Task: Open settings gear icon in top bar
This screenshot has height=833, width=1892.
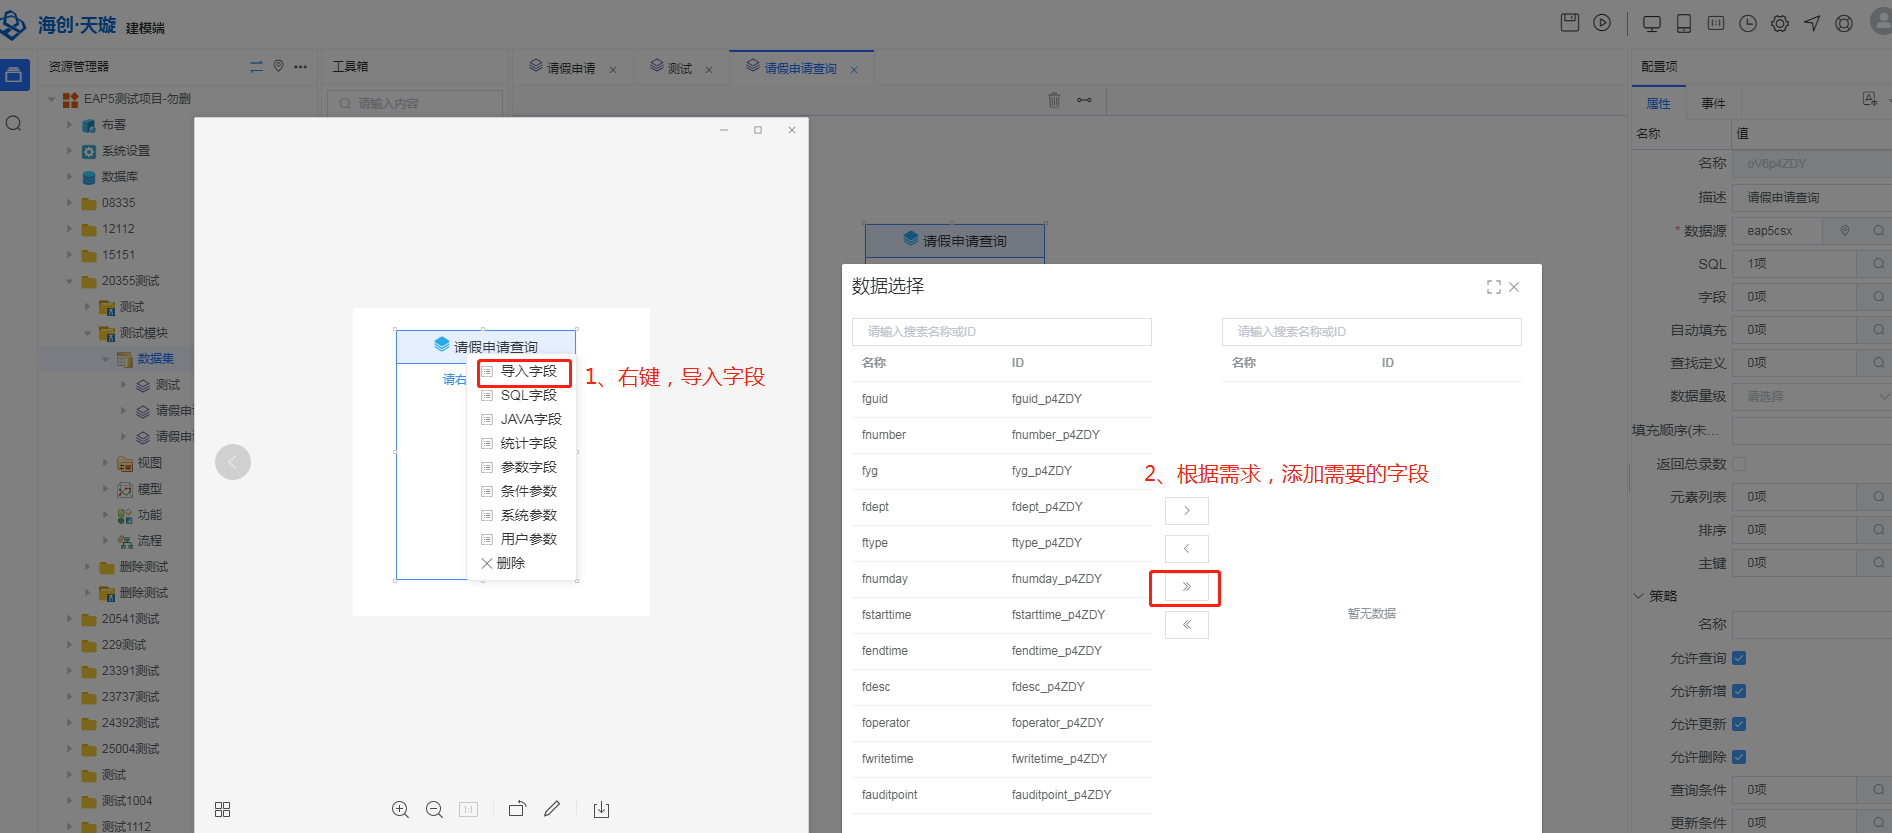Action: 1780,24
